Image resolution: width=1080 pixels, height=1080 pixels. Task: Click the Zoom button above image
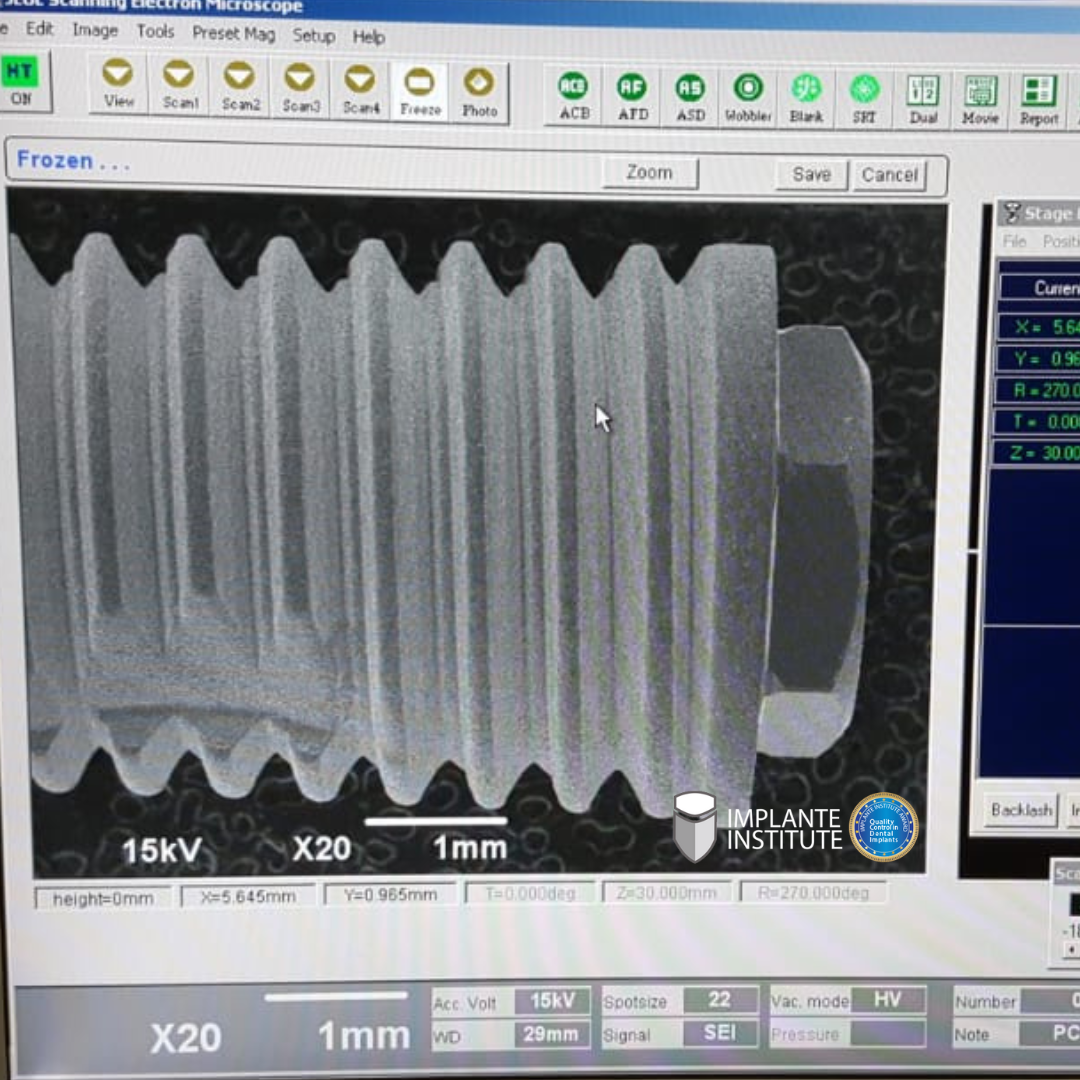coord(649,172)
